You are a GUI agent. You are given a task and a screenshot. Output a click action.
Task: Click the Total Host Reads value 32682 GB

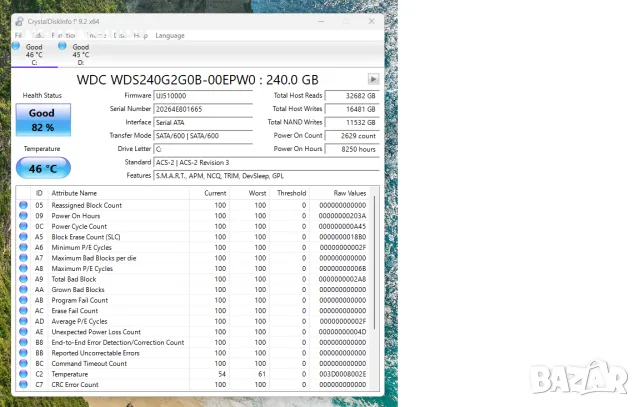pyautogui.click(x=352, y=96)
